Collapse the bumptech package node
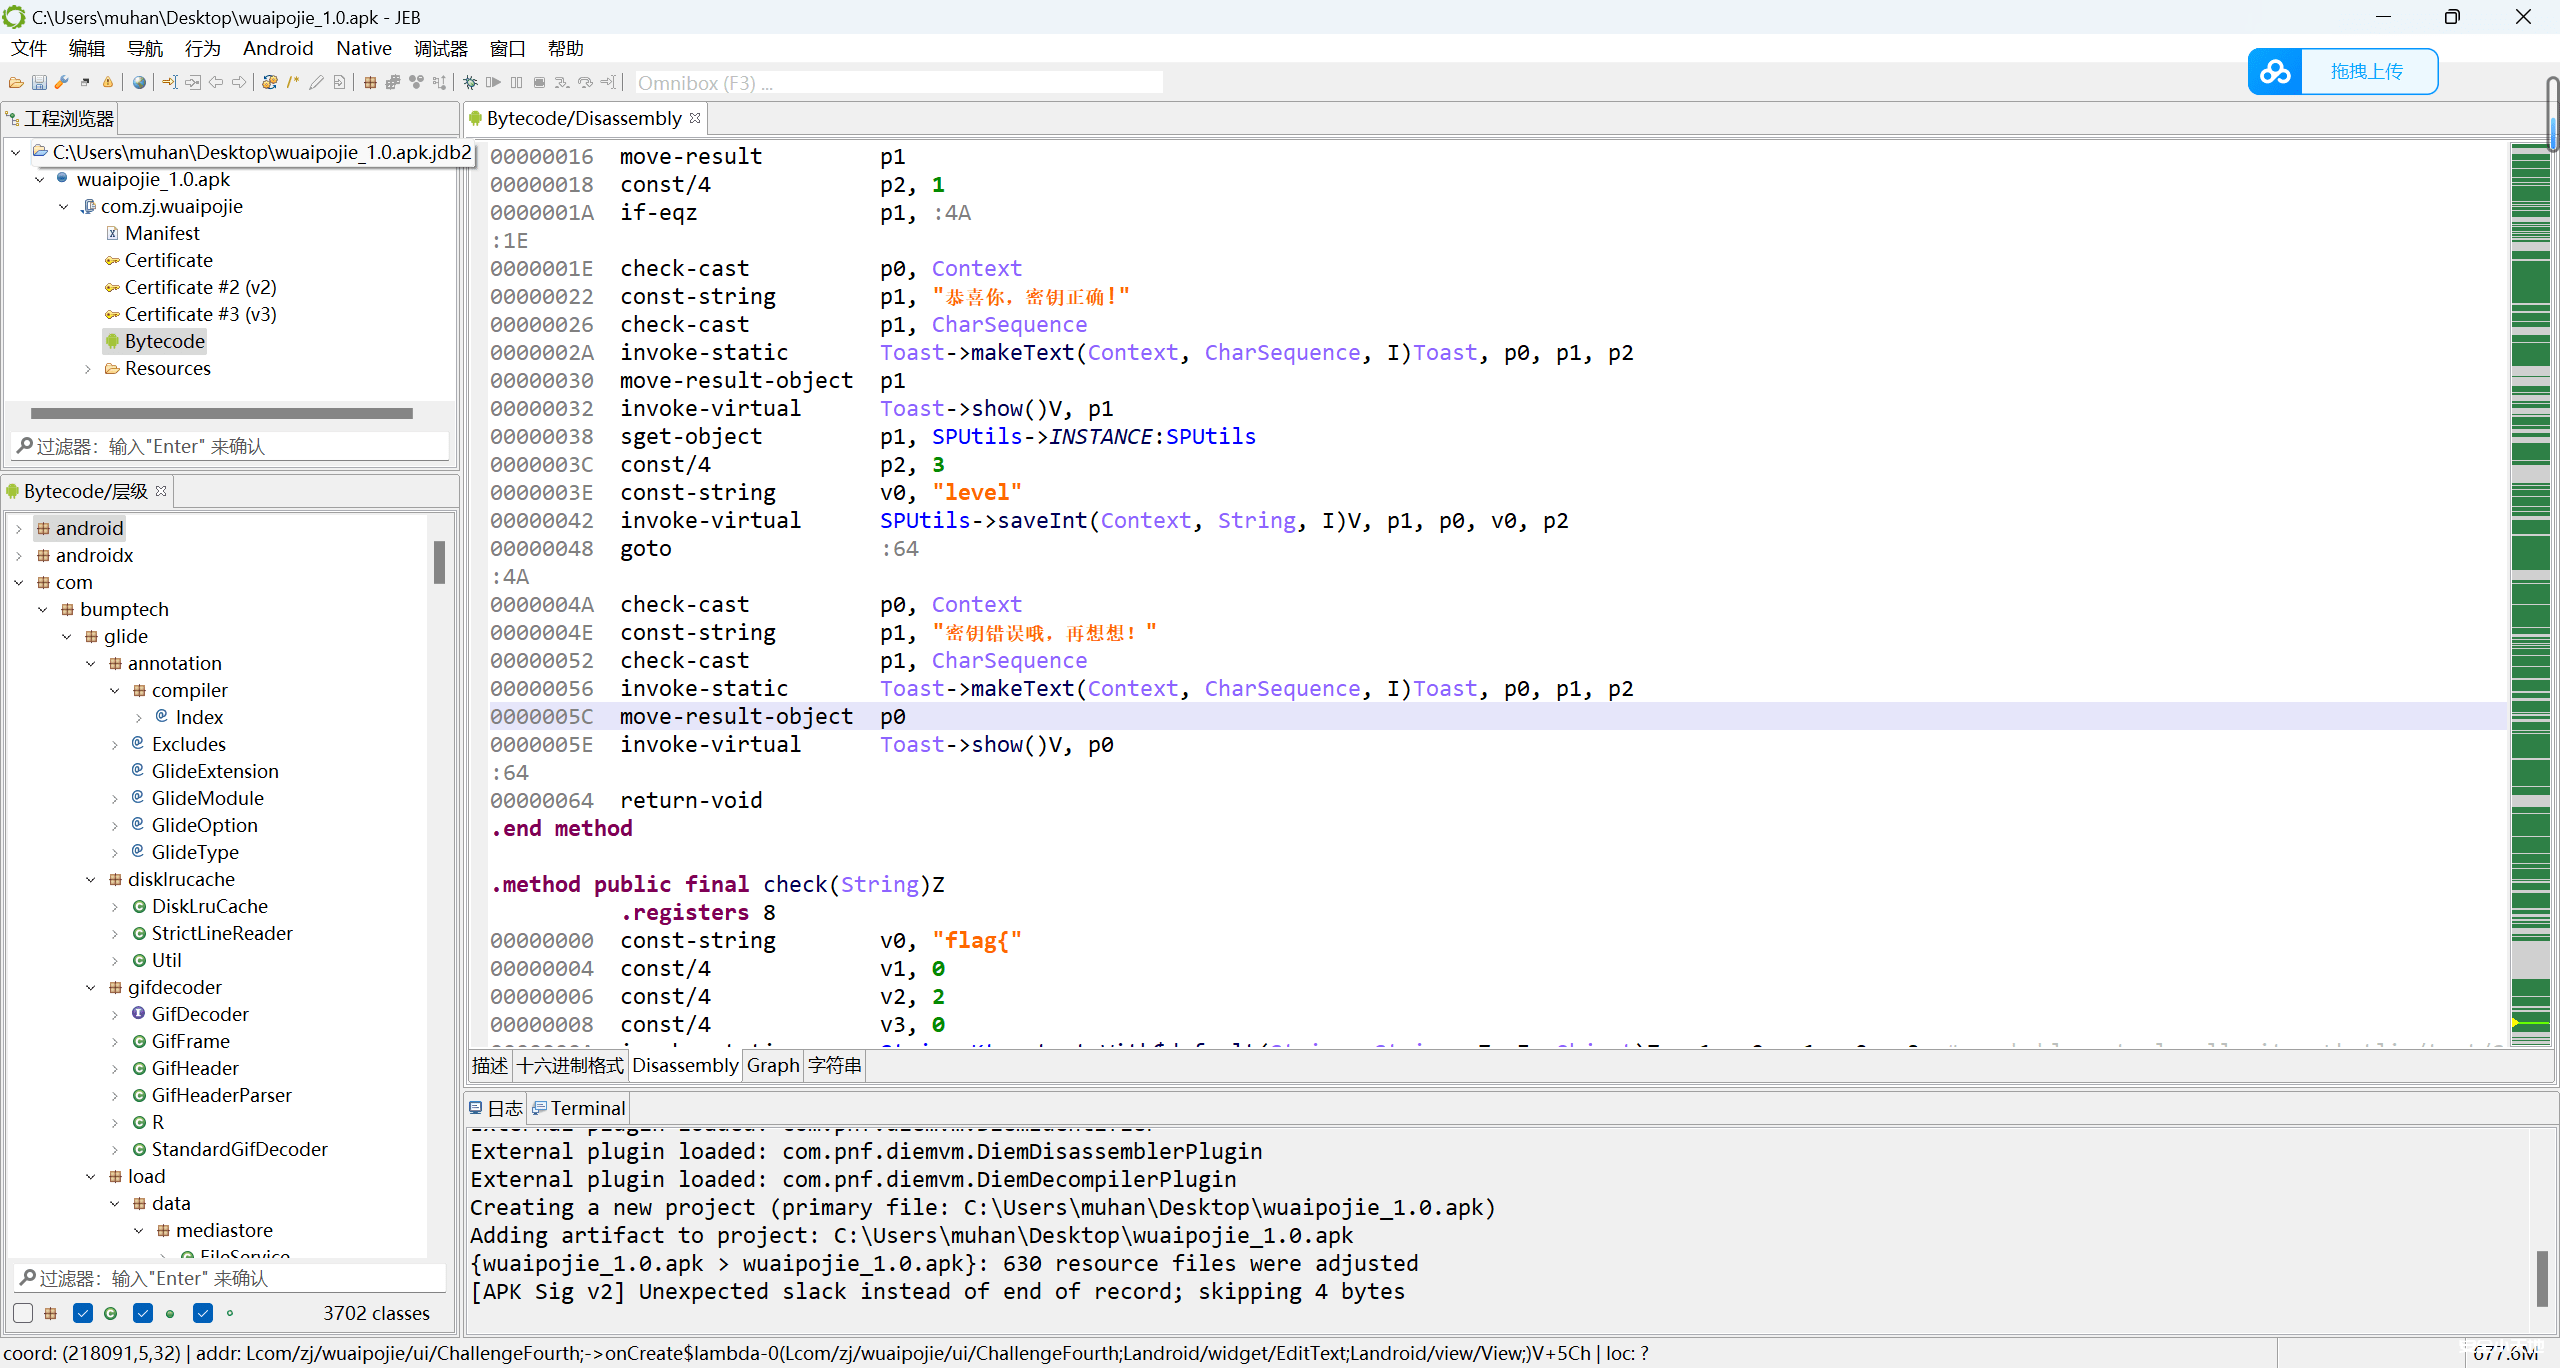This screenshot has height=1368, width=2560. (x=42, y=610)
